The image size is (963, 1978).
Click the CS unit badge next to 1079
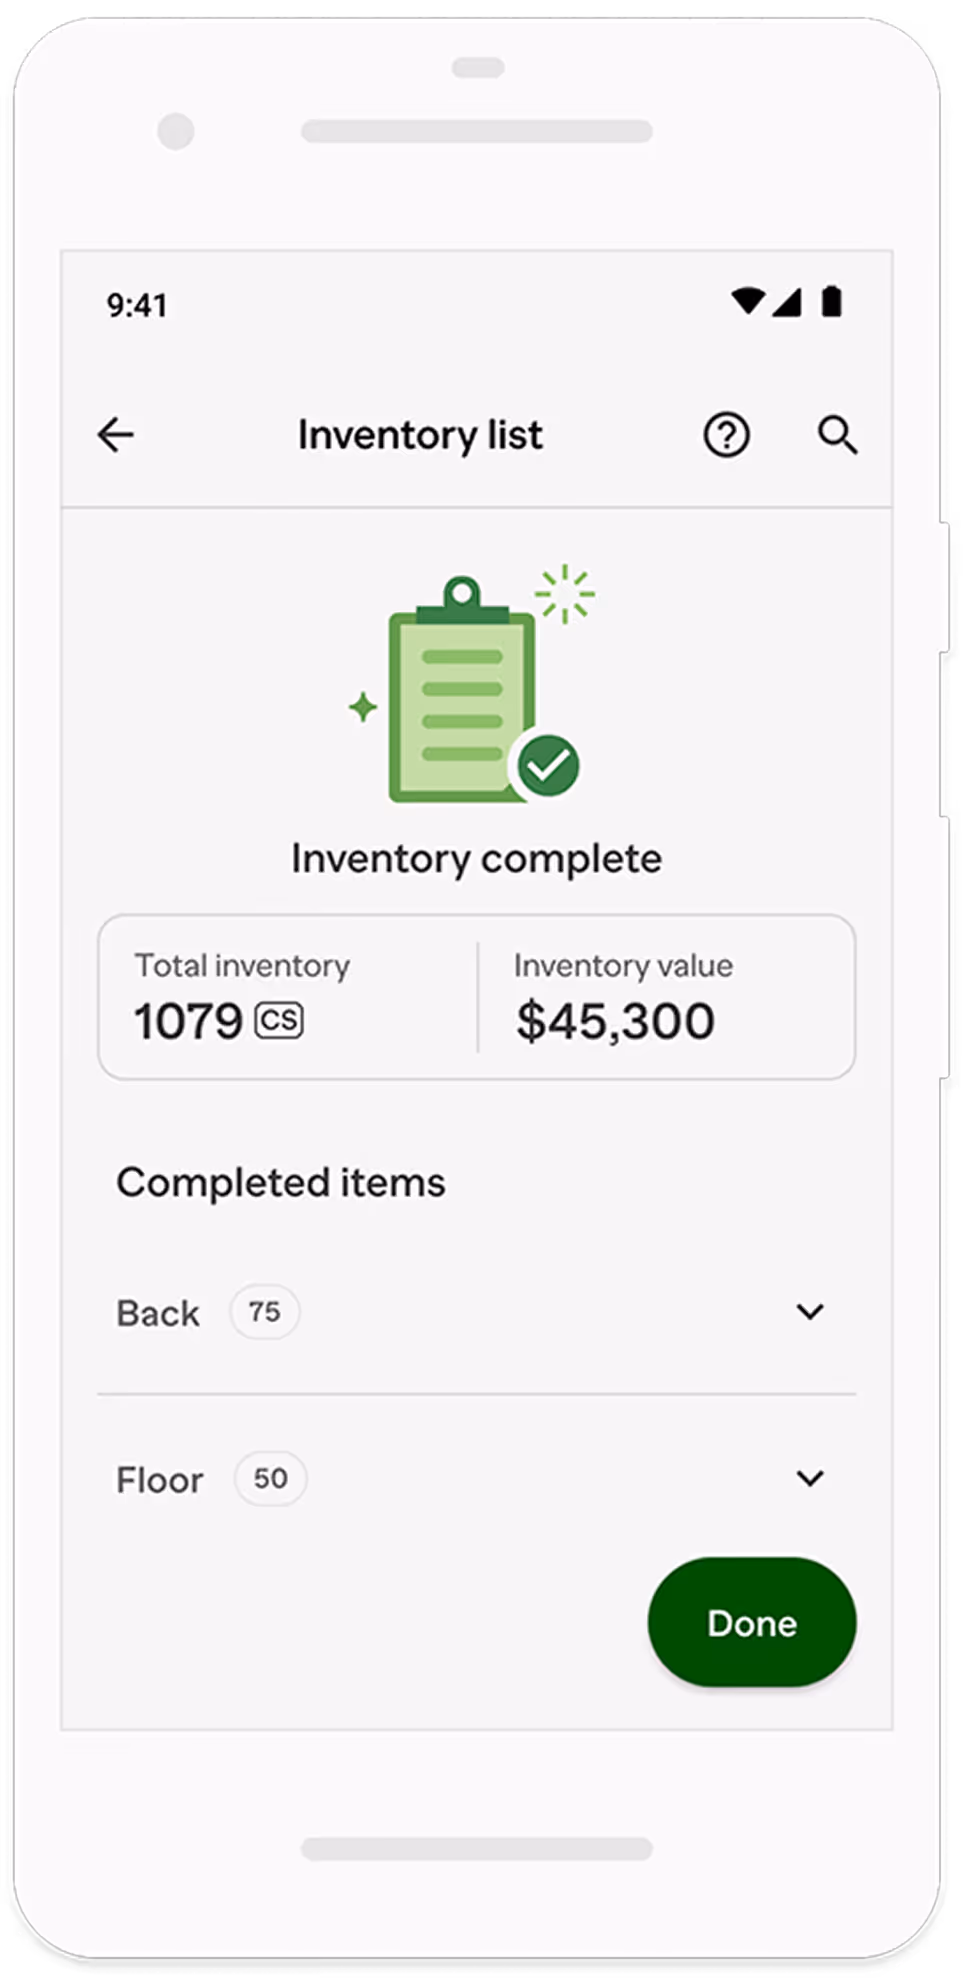[x=280, y=1019]
